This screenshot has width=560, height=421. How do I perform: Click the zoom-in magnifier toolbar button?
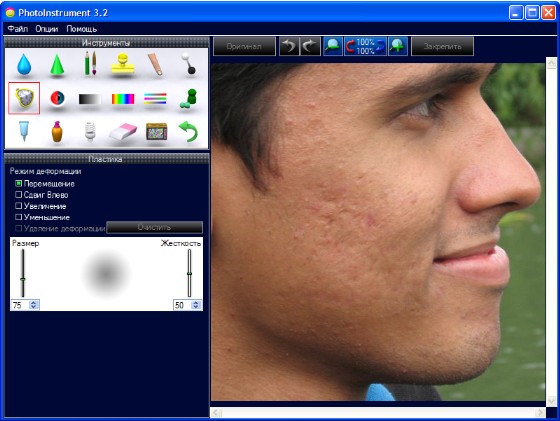pos(398,46)
